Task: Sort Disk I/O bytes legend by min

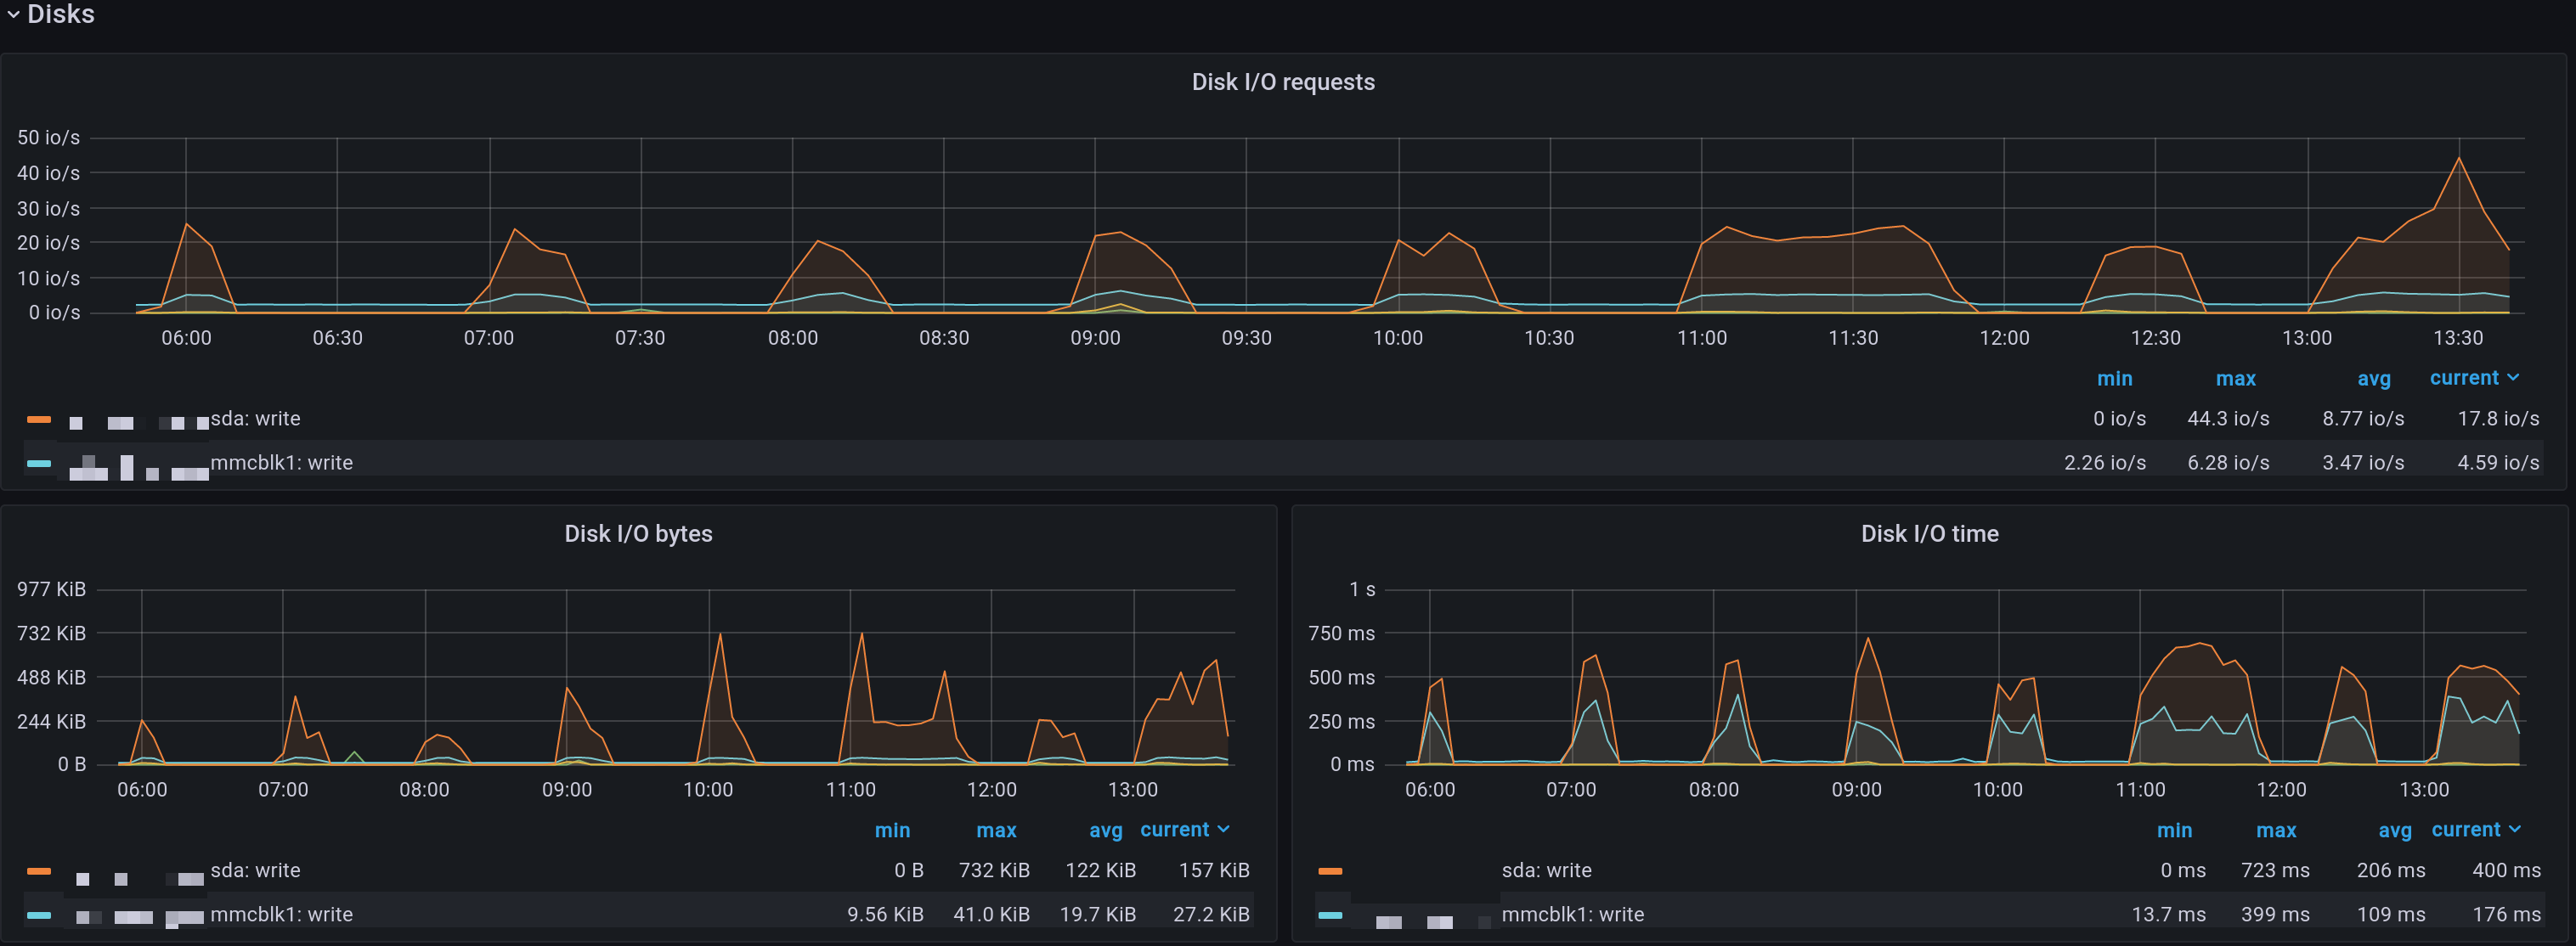Action: 892,831
